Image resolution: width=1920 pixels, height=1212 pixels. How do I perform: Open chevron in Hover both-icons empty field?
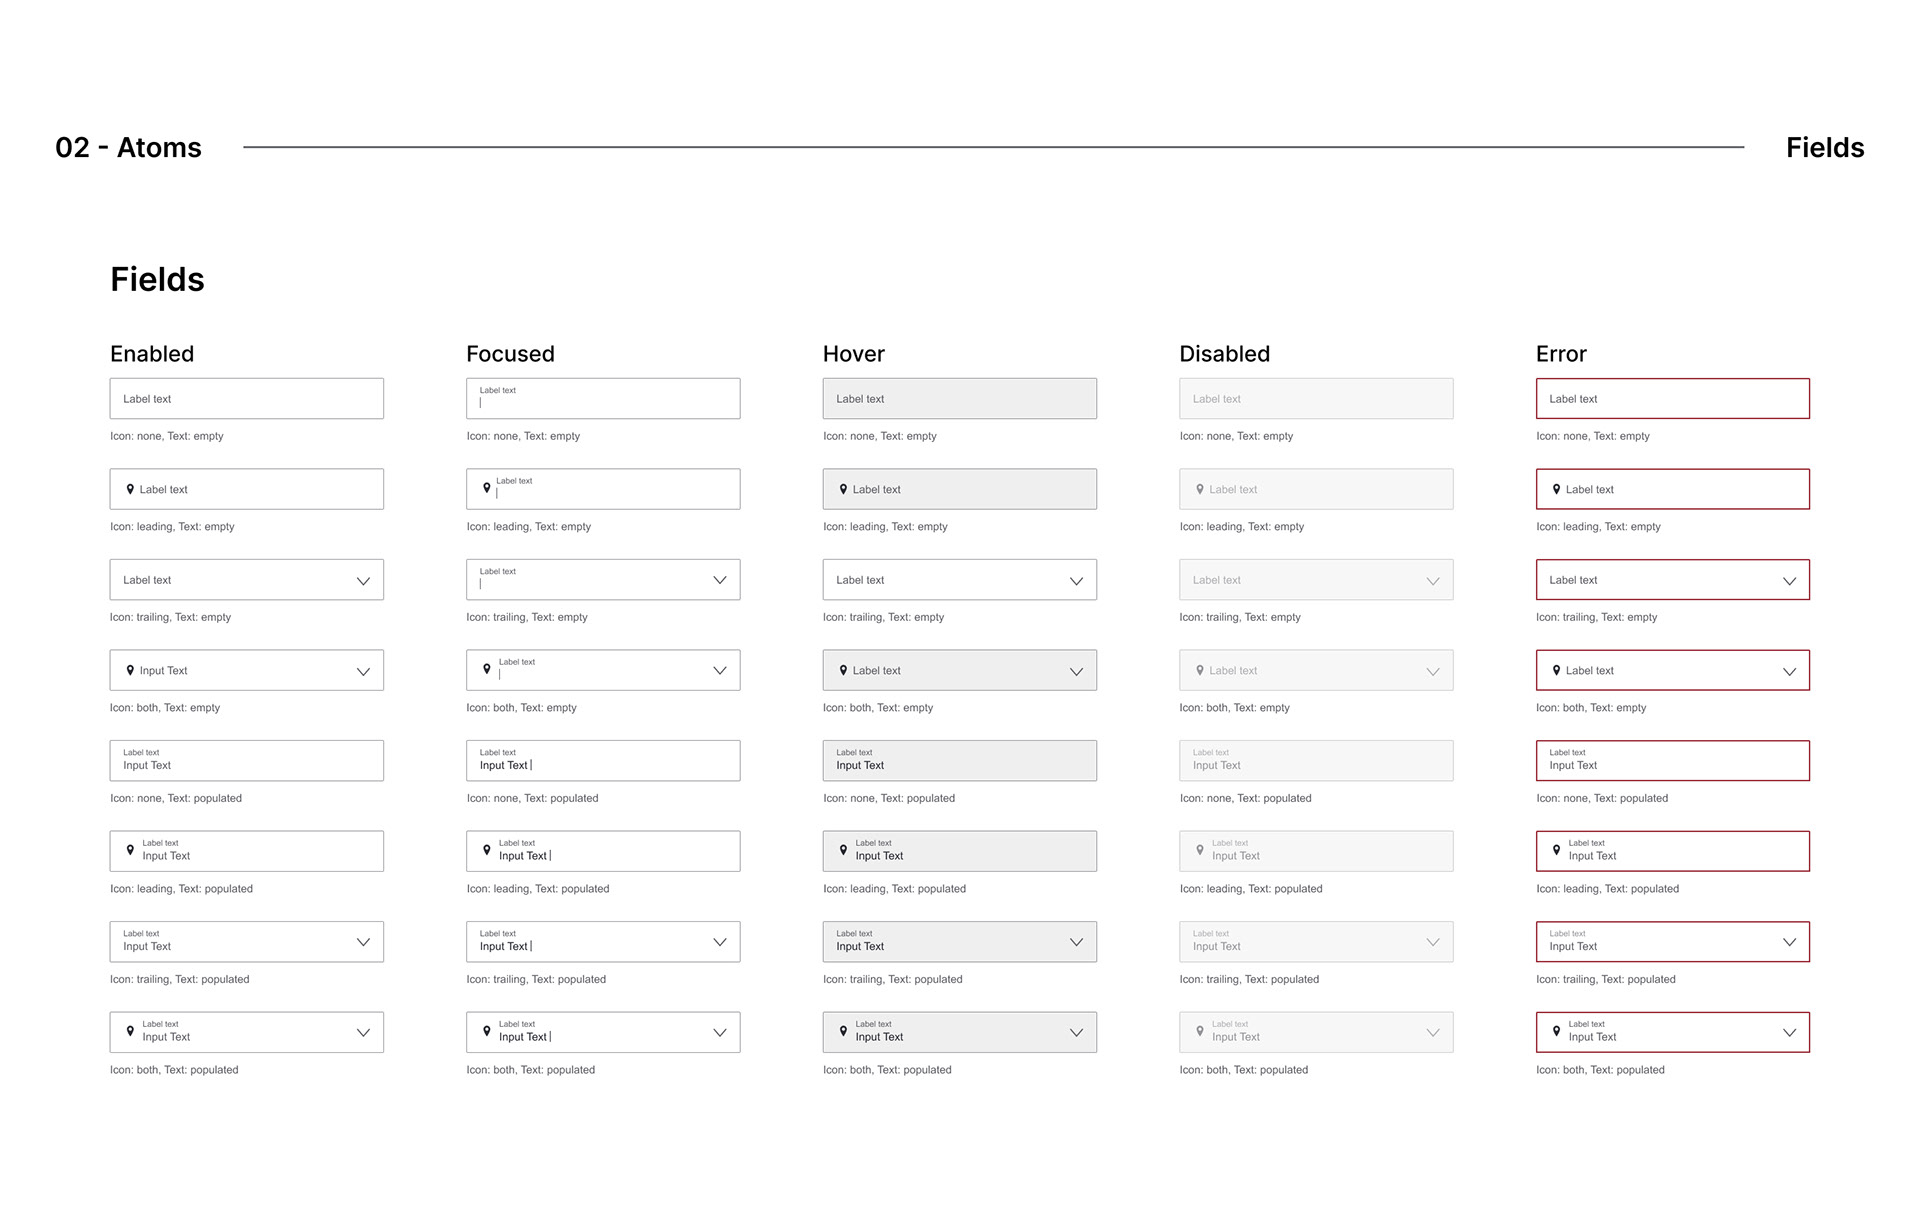1076,671
